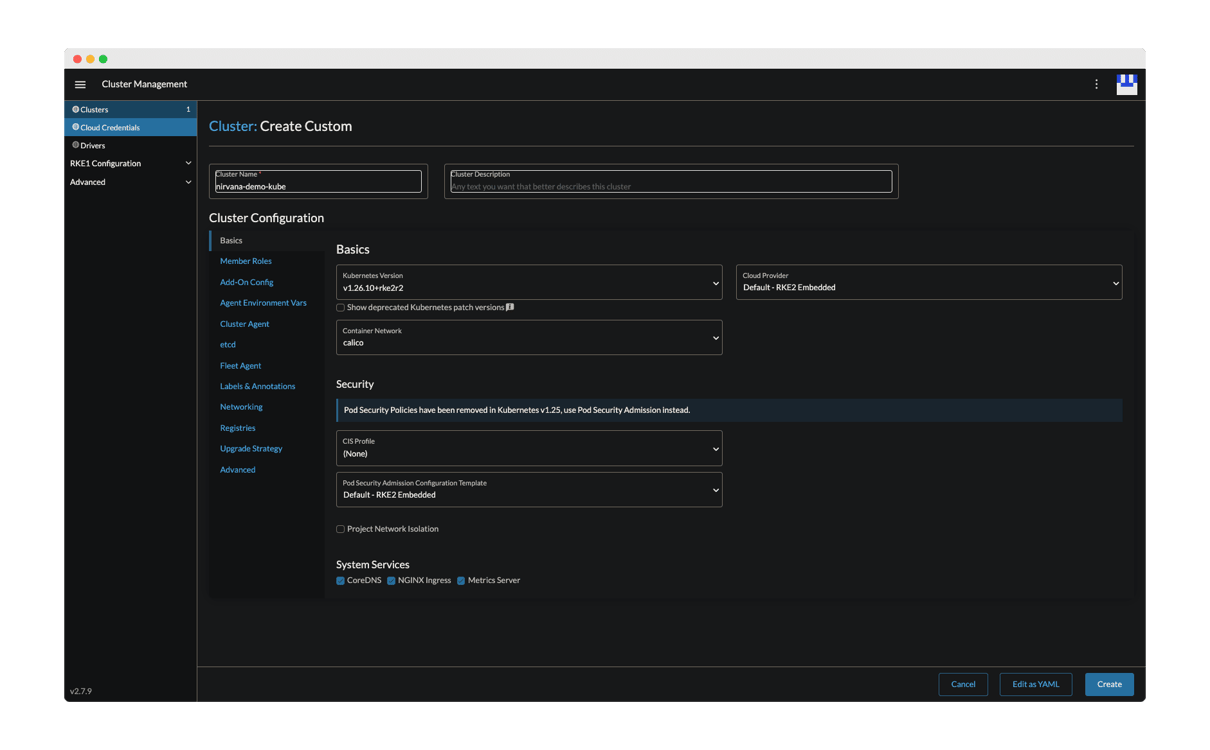Open the Registries tab
The width and height of the screenshot is (1210, 750).
[x=237, y=428]
